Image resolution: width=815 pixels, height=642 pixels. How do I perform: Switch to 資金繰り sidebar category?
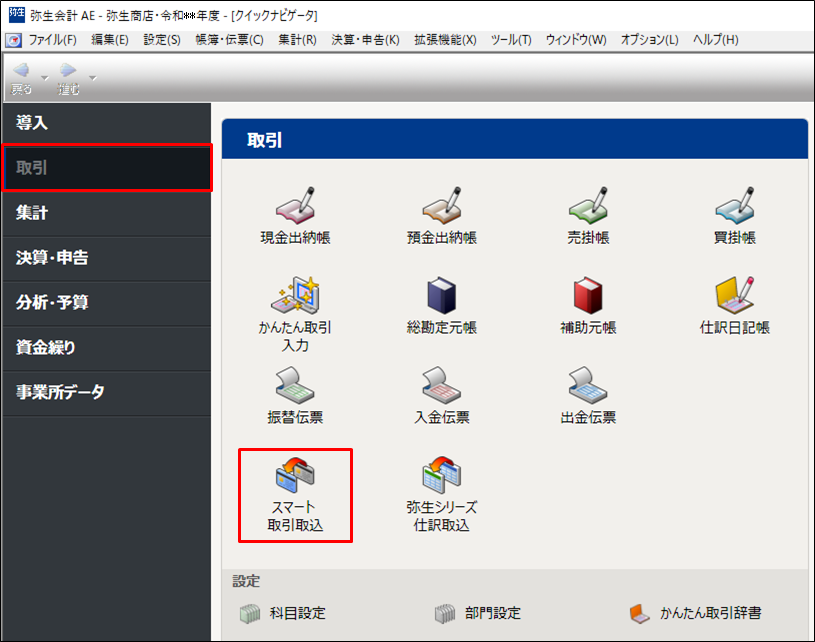105,347
